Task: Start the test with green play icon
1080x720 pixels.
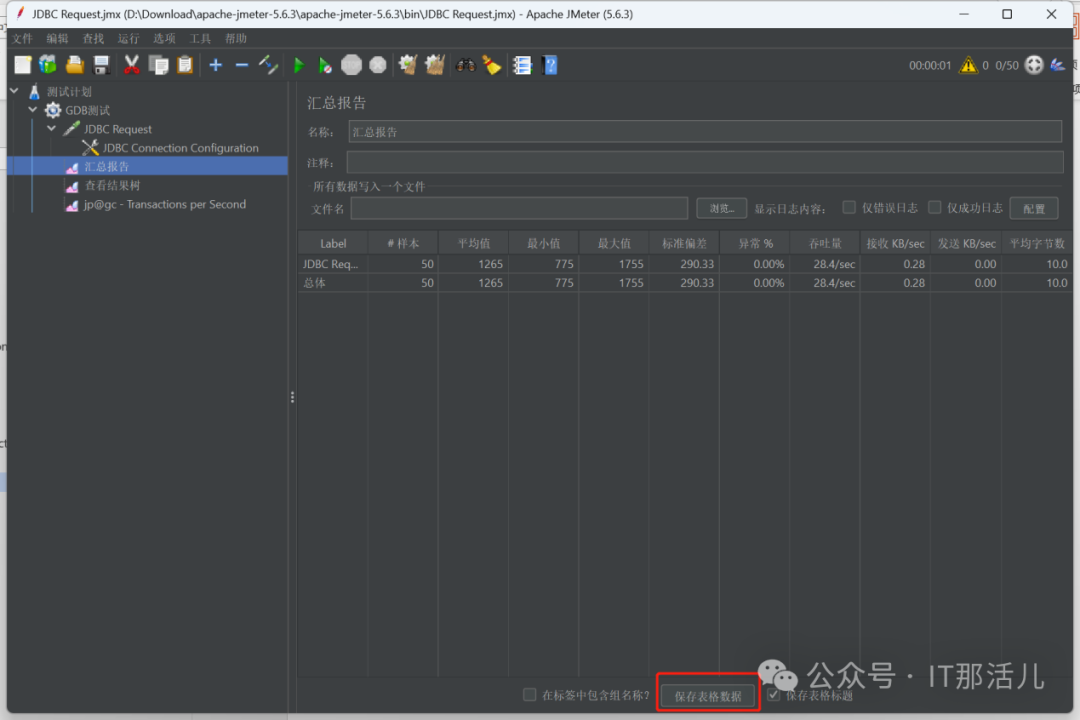Action: (x=299, y=65)
